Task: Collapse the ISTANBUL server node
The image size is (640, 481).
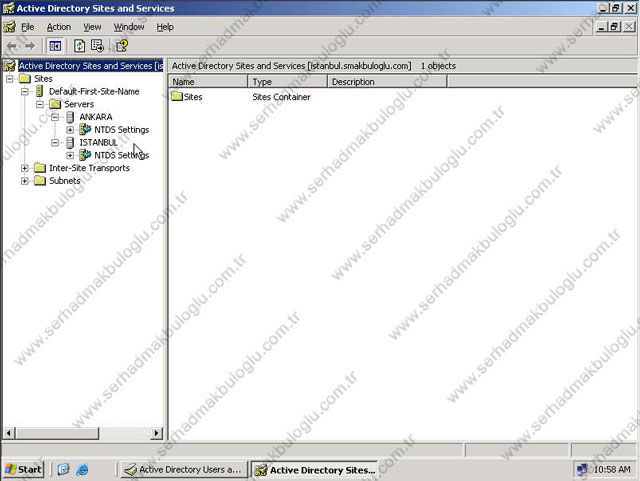Action: (55, 143)
